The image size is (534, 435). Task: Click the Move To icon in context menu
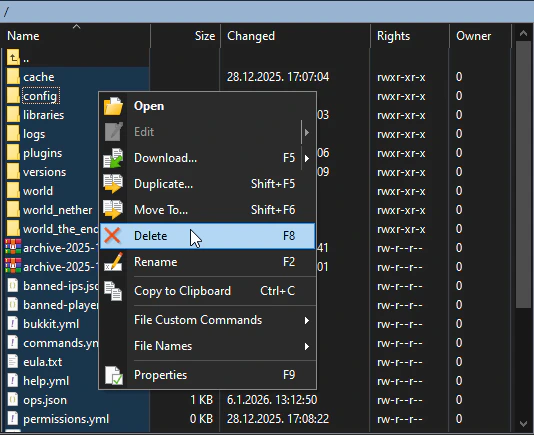[113, 210]
